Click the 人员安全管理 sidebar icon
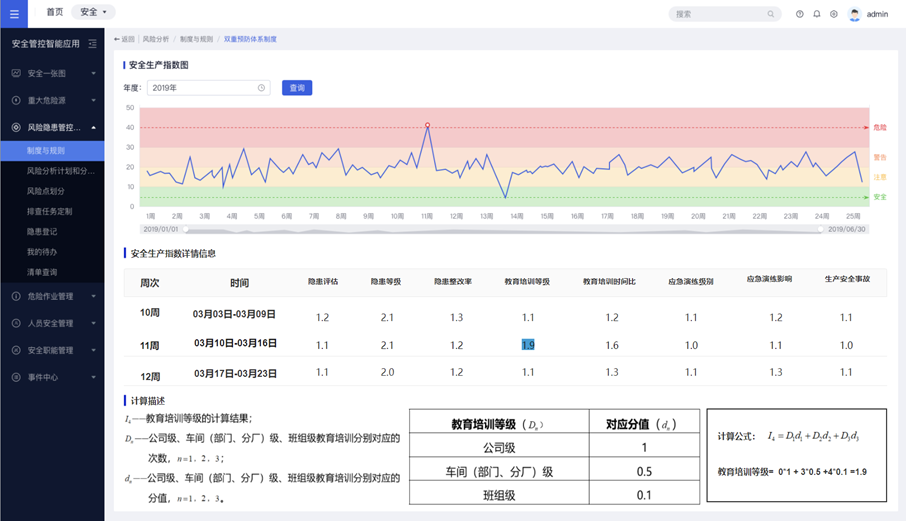906x521 pixels. click(x=16, y=323)
